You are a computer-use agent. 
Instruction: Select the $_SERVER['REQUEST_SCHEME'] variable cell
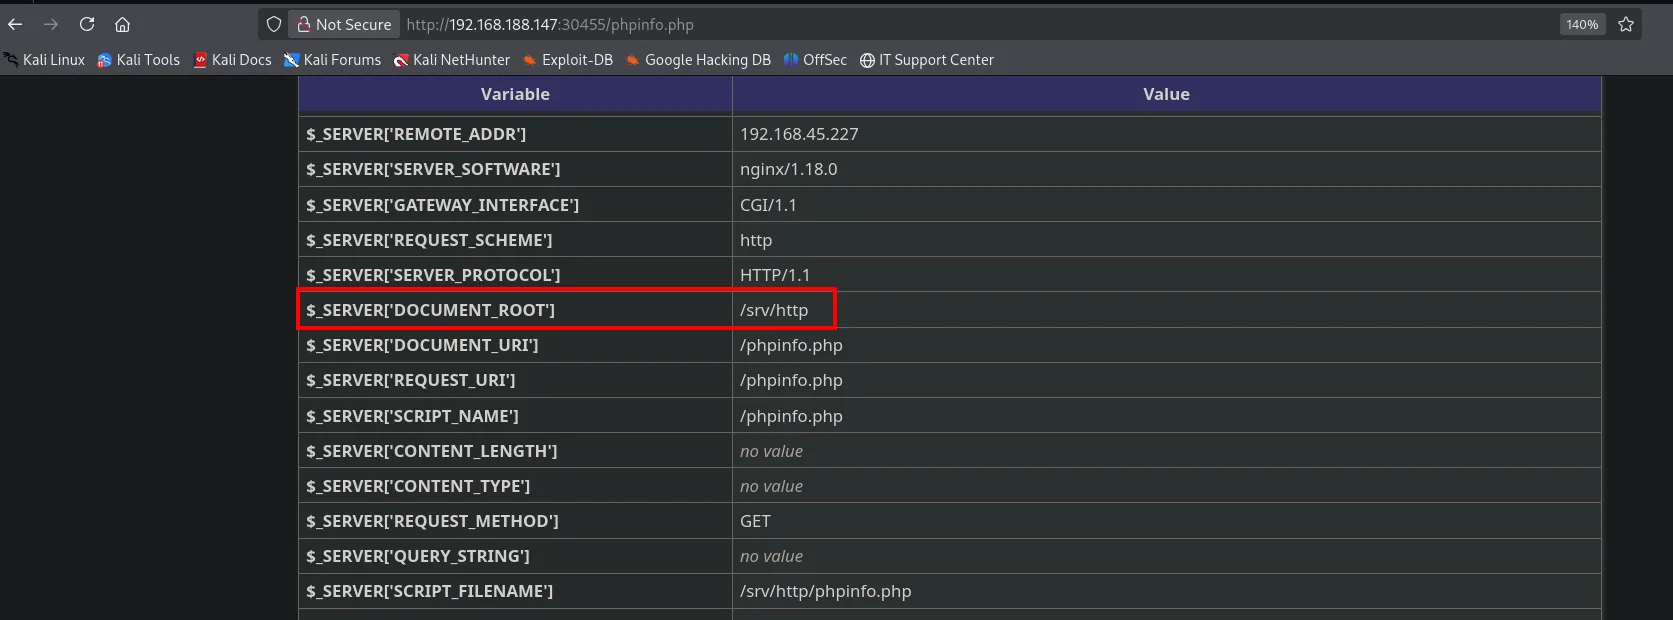tap(515, 240)
